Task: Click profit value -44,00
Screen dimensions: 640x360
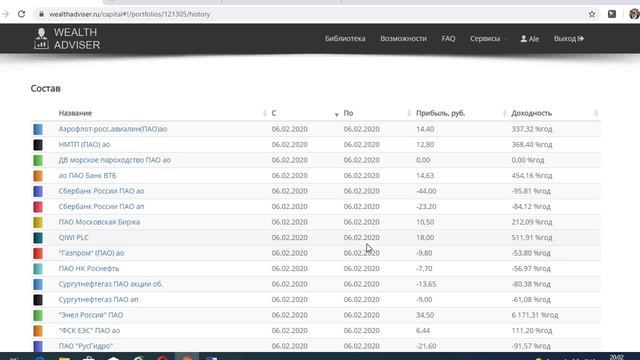Action: 426,191
